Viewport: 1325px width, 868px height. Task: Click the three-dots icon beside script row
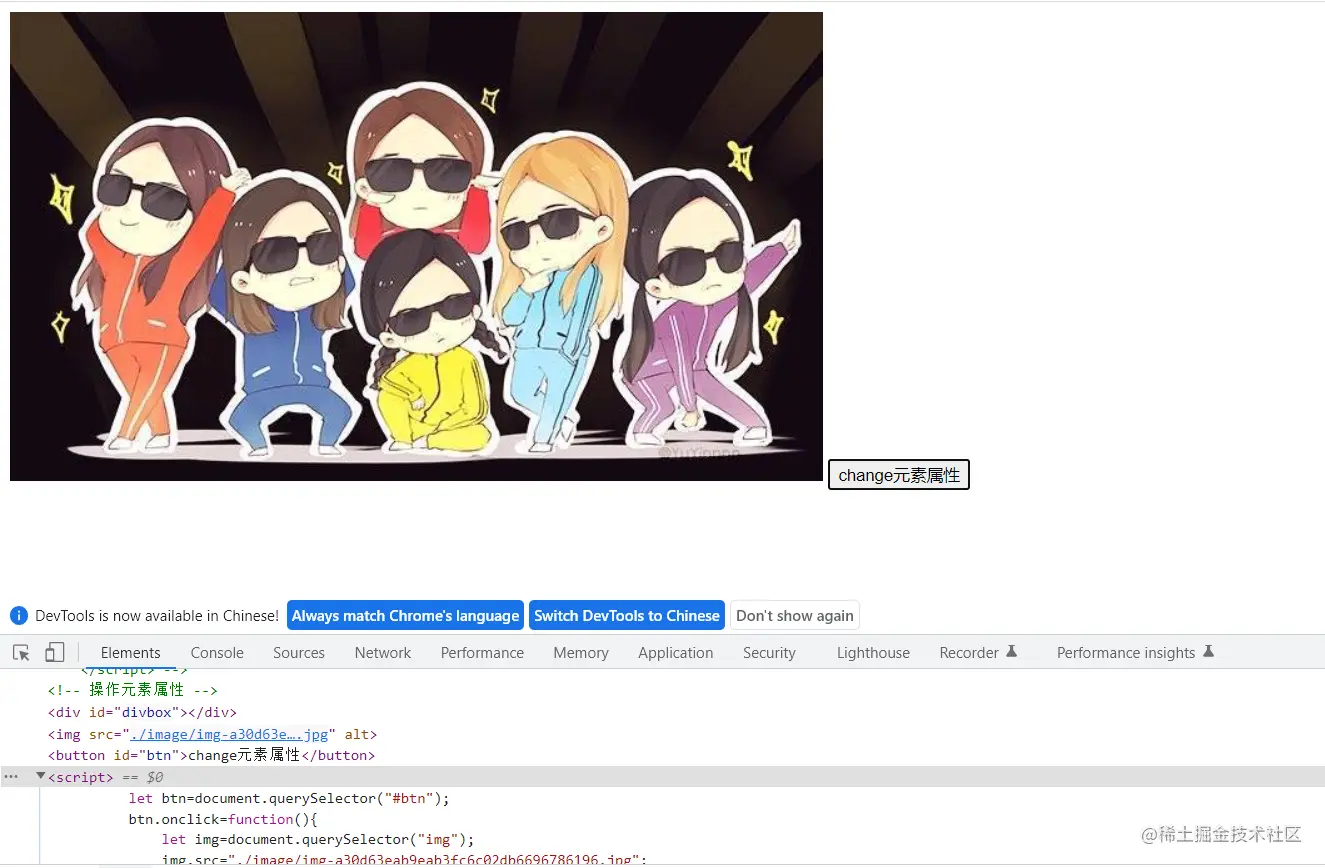[x=11, y=777]
